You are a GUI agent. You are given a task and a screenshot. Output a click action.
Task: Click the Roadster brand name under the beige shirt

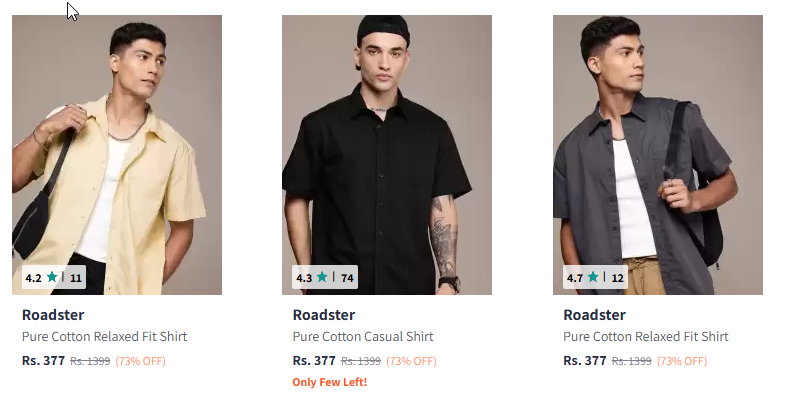click(x=53, y=315)
